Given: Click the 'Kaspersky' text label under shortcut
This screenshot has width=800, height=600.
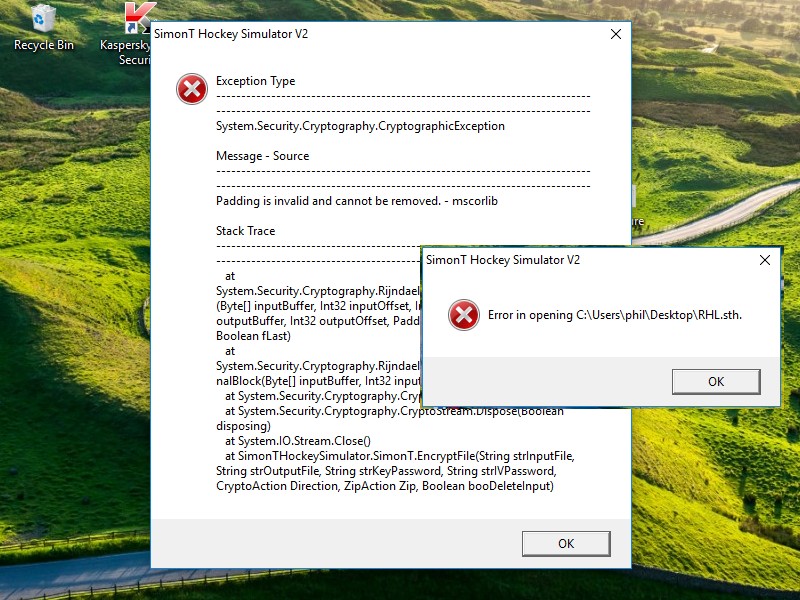Looking at the screenshot, I should tap(125, 45).
